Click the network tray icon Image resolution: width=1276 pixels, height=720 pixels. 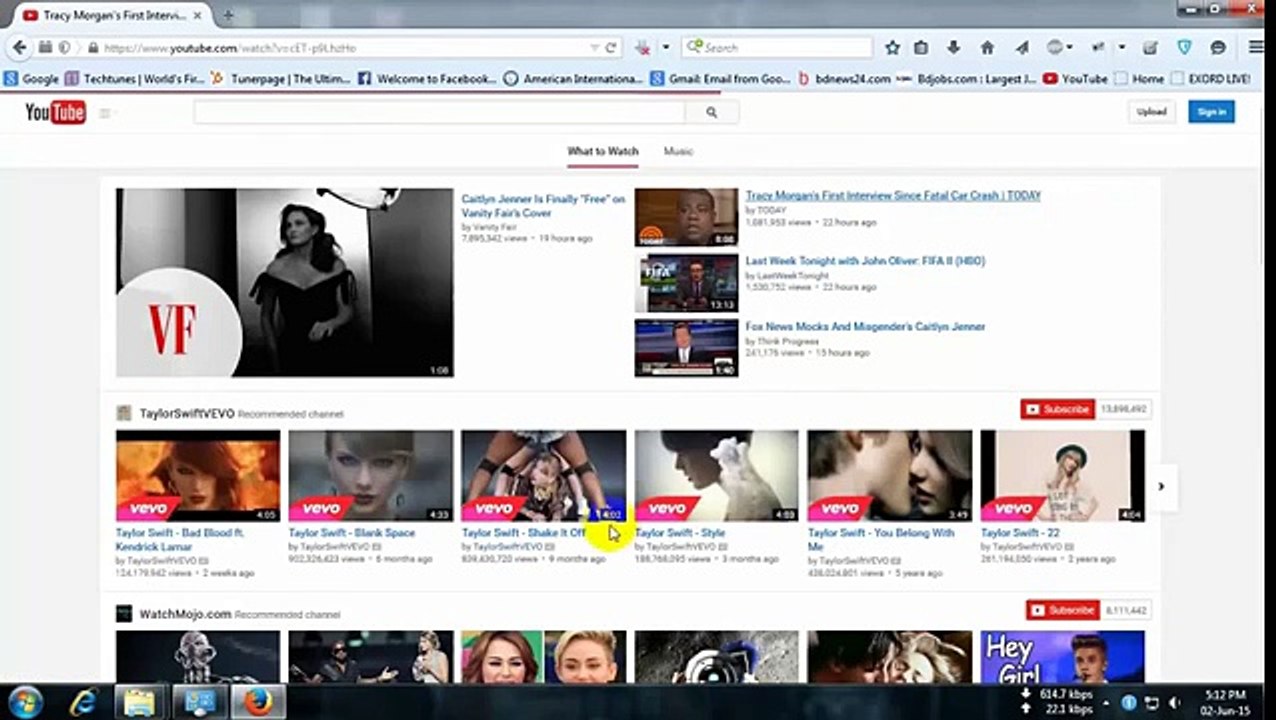click(x=1151, y=703)
